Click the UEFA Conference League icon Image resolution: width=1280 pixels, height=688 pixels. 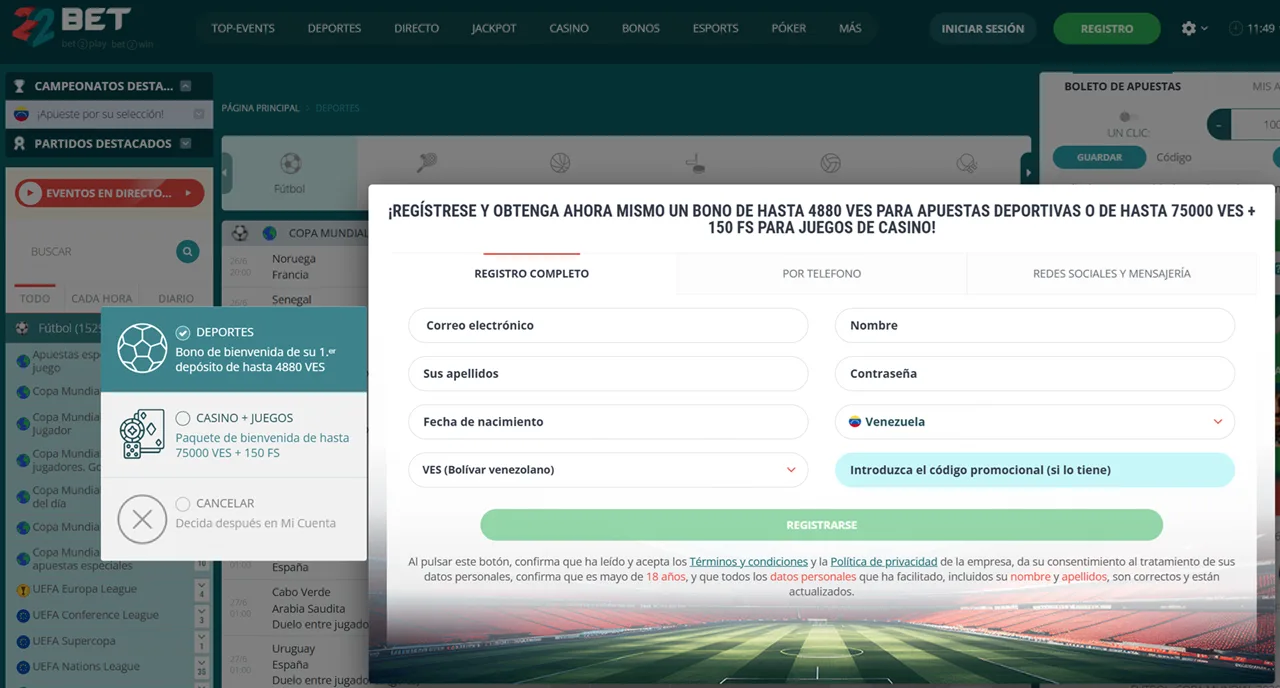(x=23, y=616)
